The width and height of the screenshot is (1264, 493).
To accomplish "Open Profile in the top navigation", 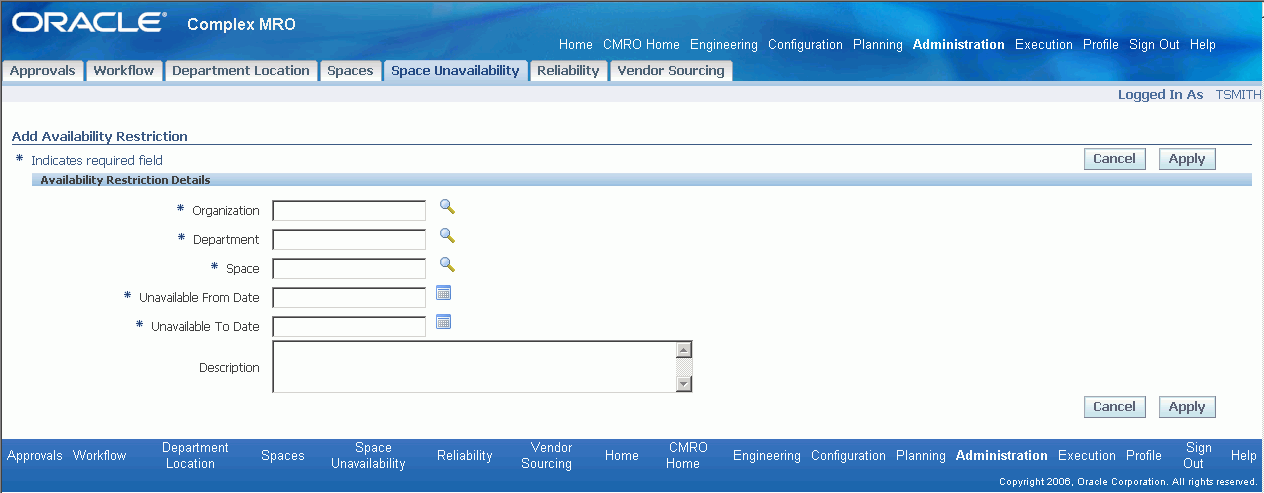I will 1101,45.
